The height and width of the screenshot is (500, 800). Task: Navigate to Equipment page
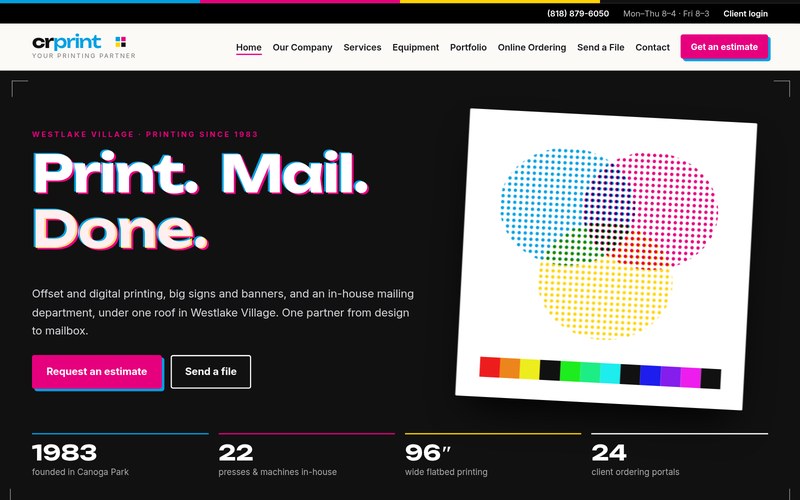415,47
